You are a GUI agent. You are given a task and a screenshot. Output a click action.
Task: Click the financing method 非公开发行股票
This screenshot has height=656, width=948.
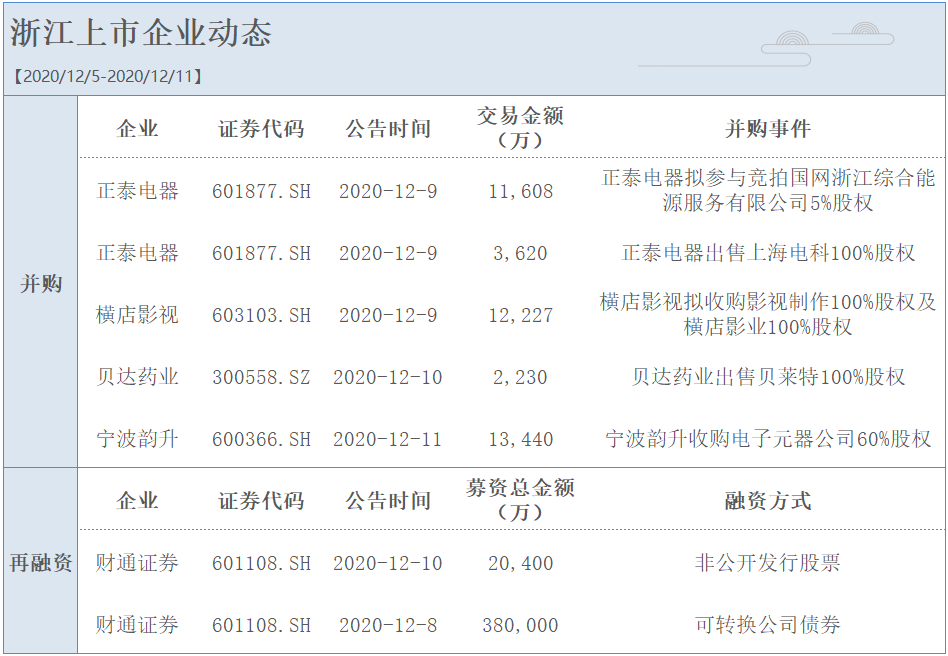(768, 563)
